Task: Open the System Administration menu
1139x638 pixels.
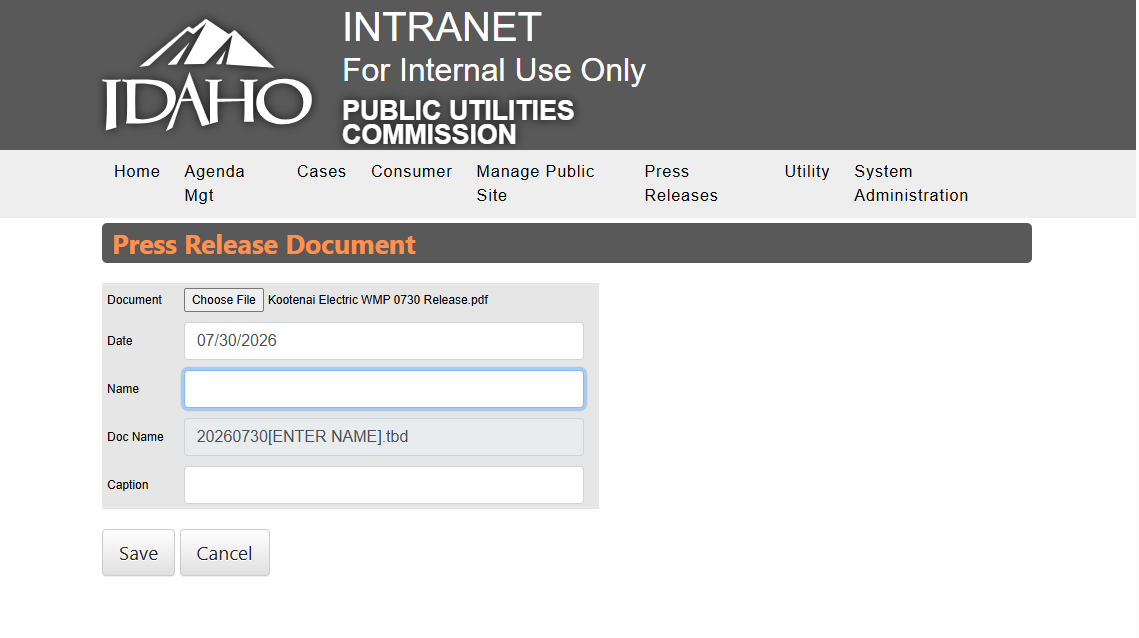Action: pyautogui.click(x=911, y=183)
